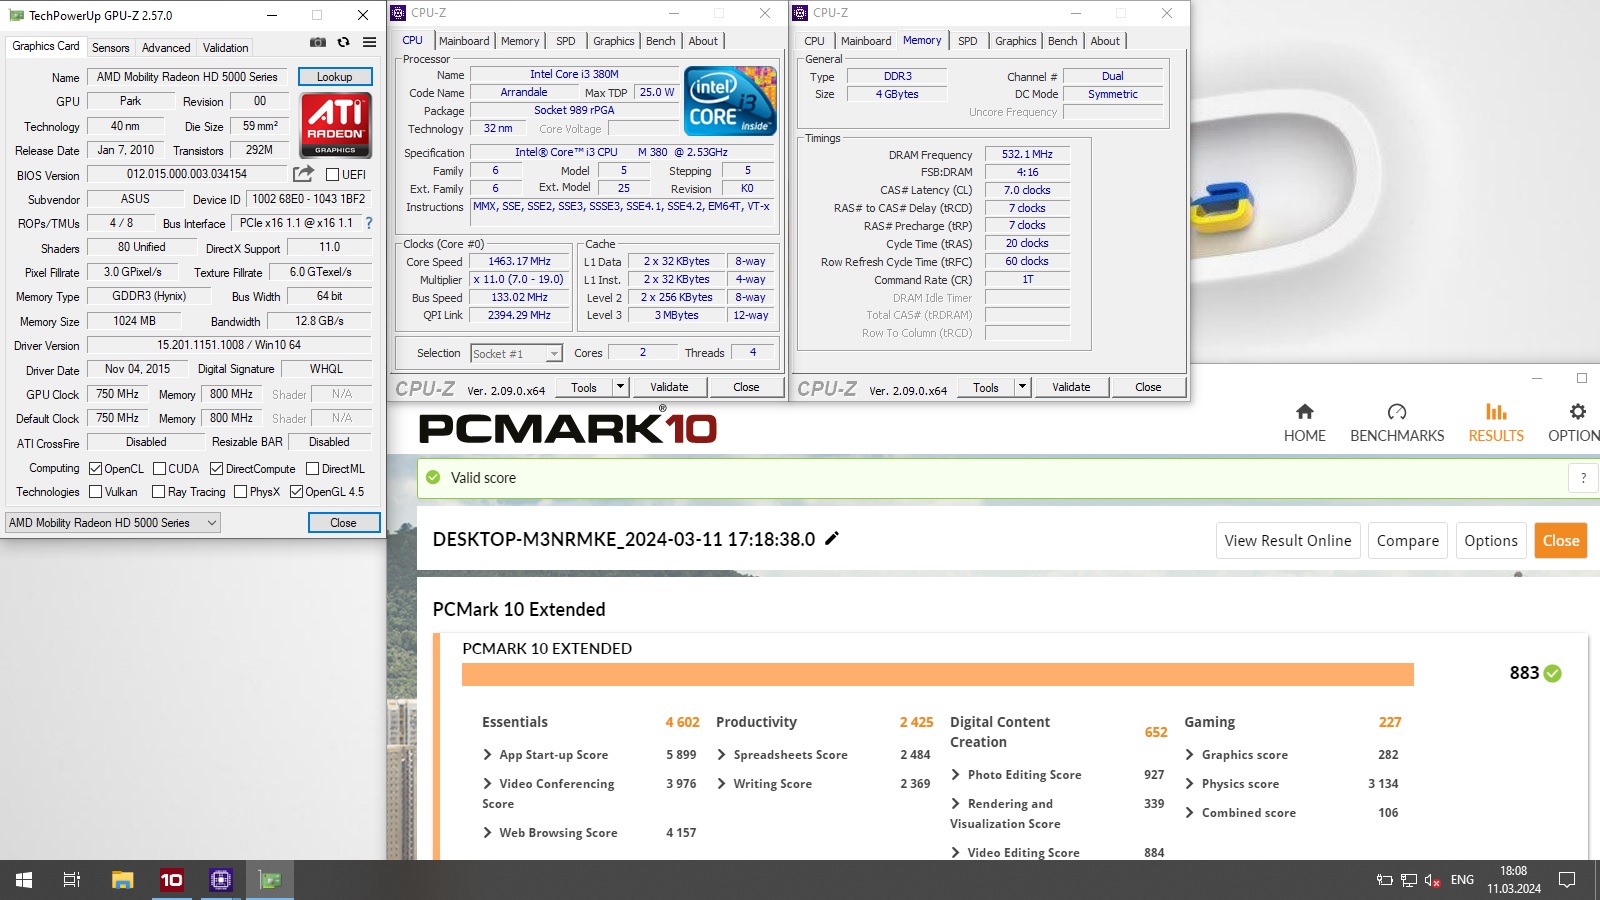The height and width of the screenshot is (900, 1600).
Task: Toggle the CUDA checkbox
Action: click(x=159, y=468)
